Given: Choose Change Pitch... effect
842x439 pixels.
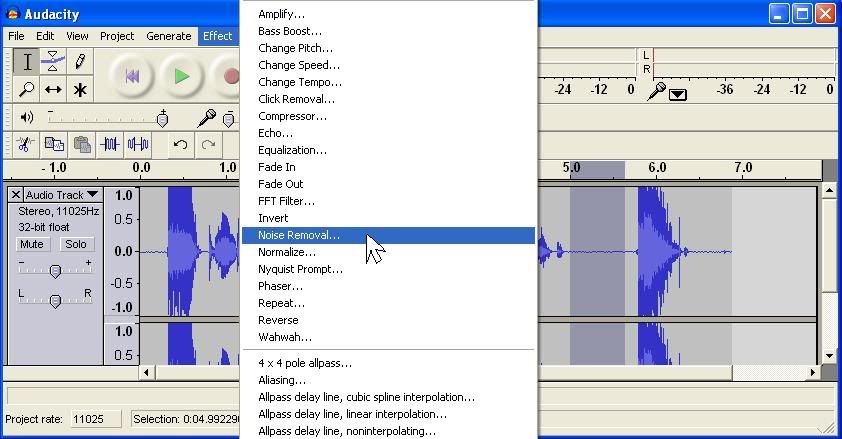Looking at the screenshot, I should pos(388,48).
